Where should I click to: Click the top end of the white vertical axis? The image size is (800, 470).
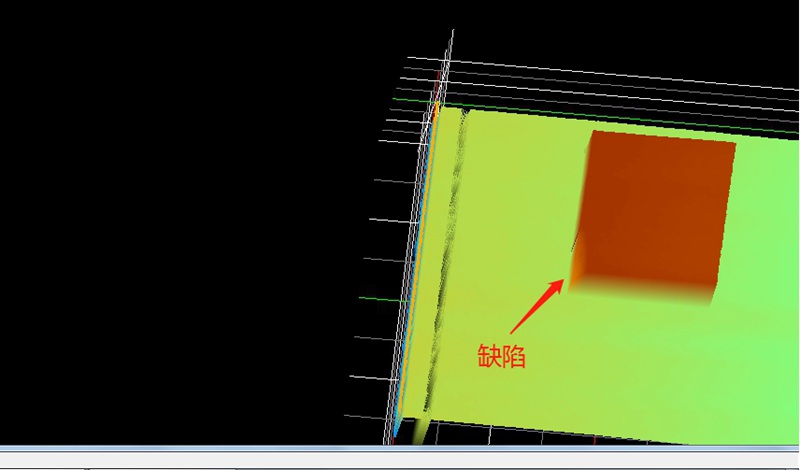452,35
